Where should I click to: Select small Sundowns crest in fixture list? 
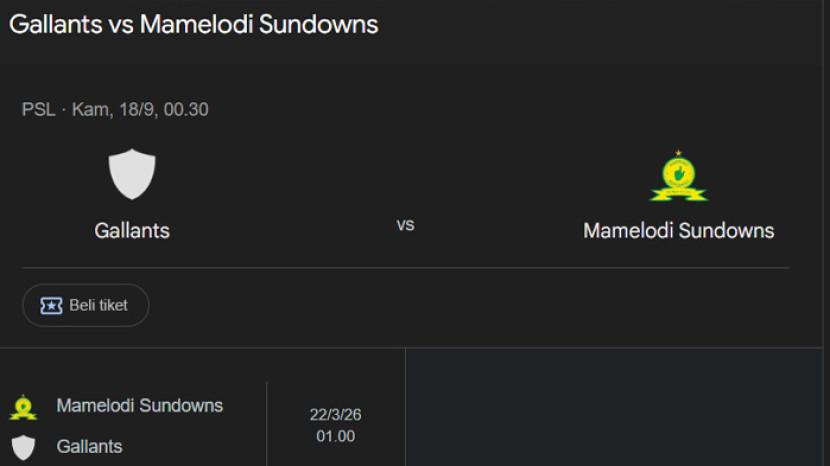tap(23, 407)
